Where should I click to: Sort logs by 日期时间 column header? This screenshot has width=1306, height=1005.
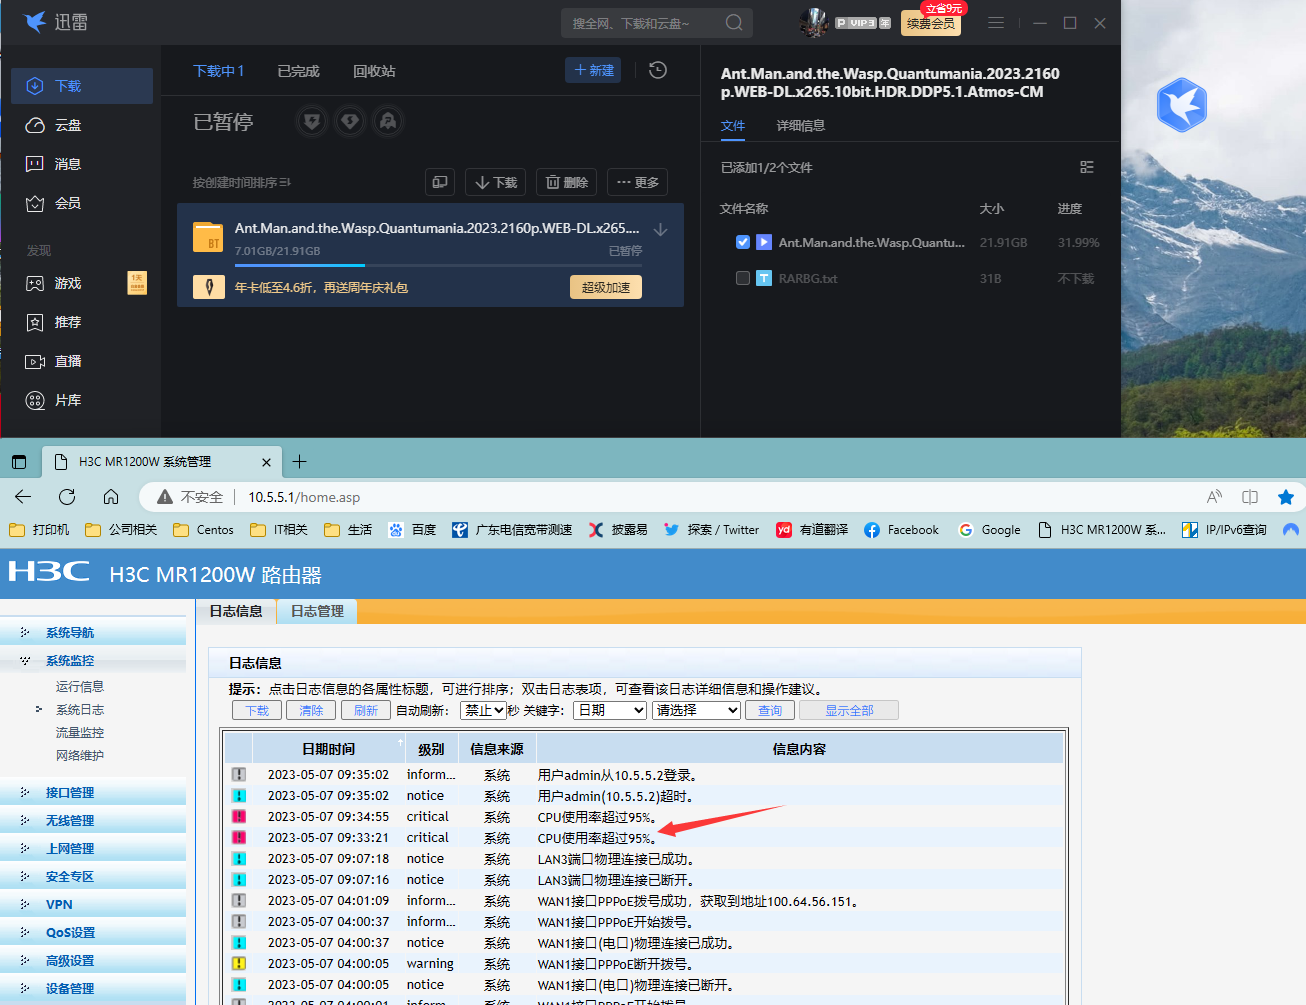328,748
